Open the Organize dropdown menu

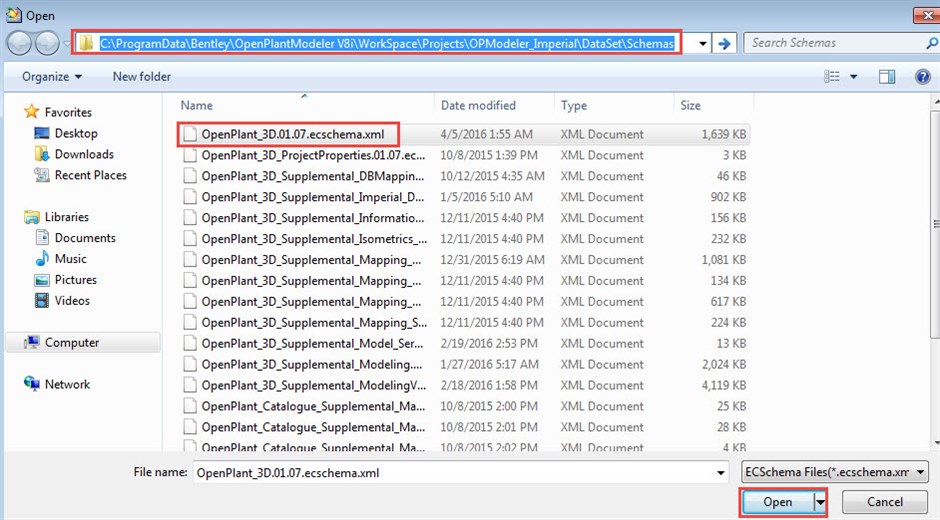pos(52,77)
